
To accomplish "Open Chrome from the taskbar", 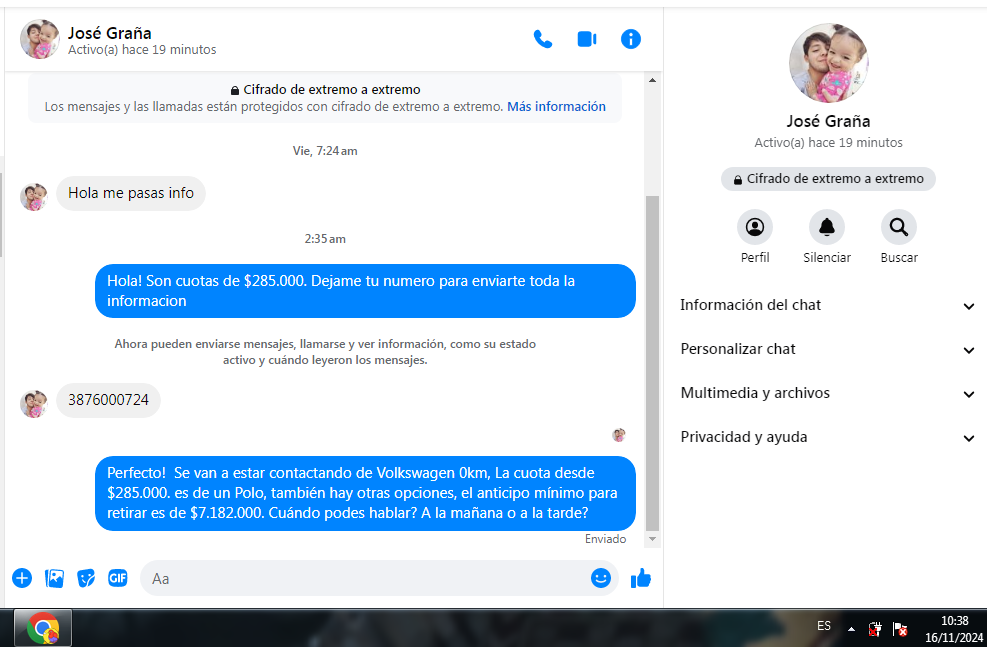I will coord(43,628).
